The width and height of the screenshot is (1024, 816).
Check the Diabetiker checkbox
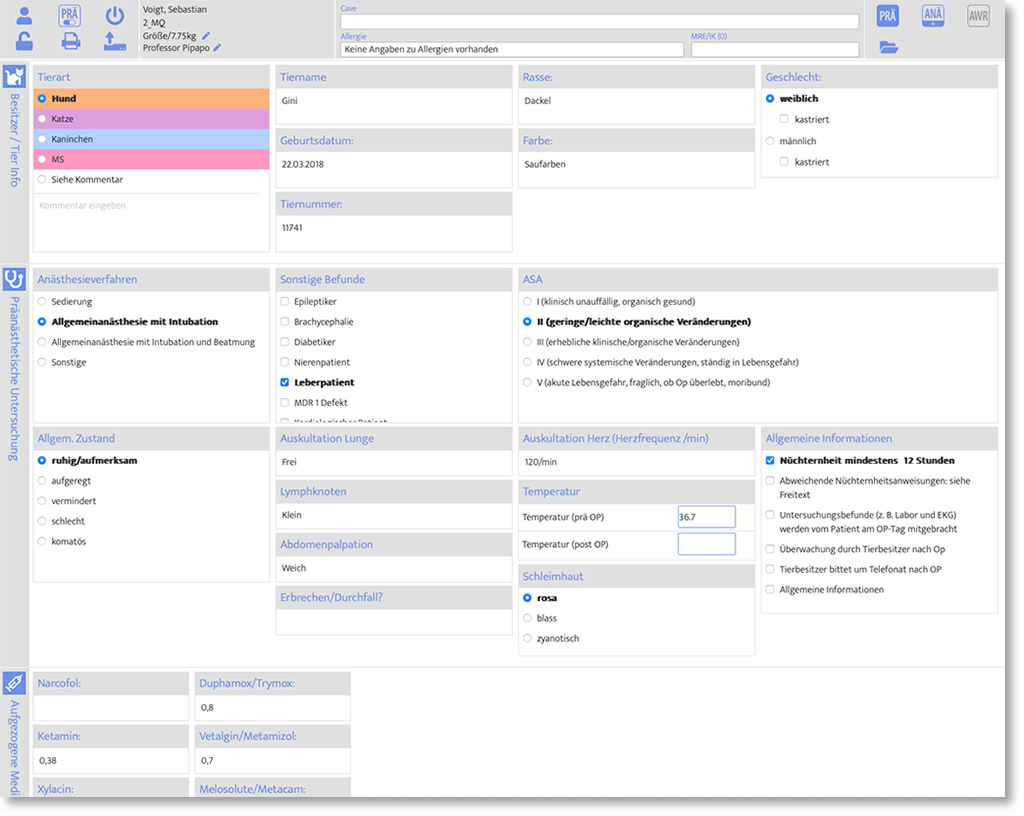pyautogui.click(x=285, y=342)
